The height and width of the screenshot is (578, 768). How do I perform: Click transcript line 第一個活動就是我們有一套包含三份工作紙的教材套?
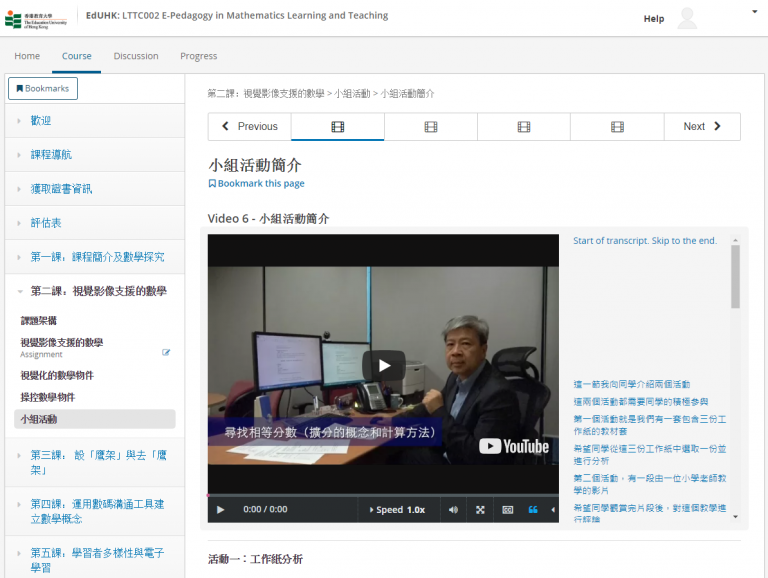pos(649,425)
